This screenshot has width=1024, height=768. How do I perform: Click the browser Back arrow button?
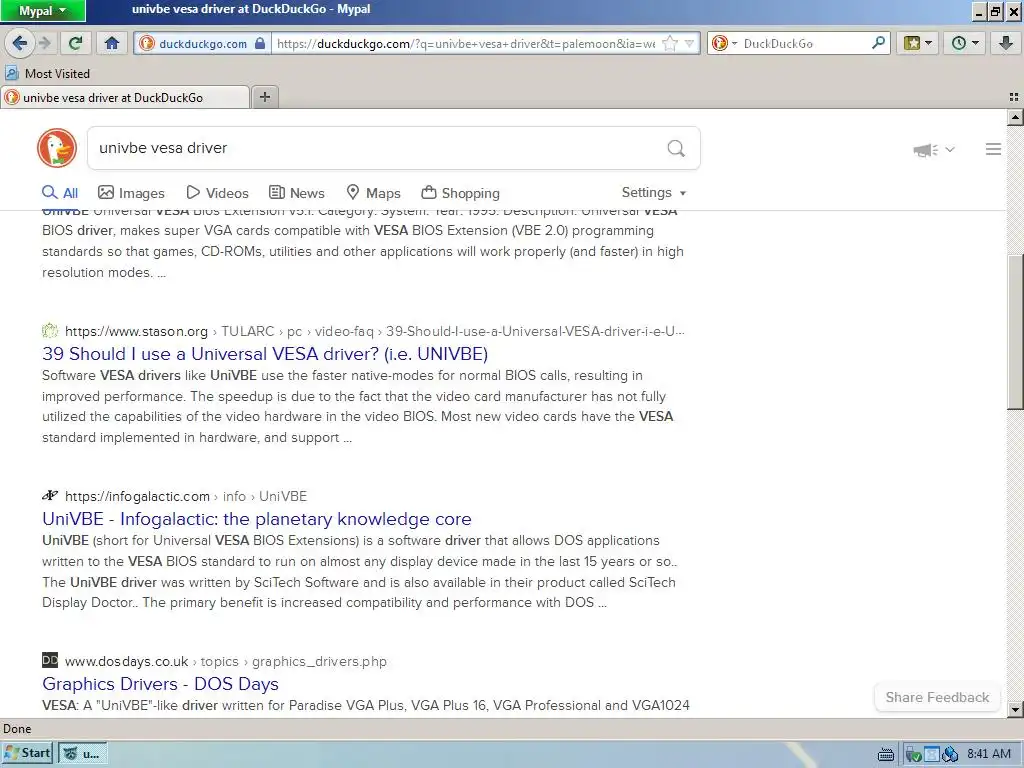20,43
